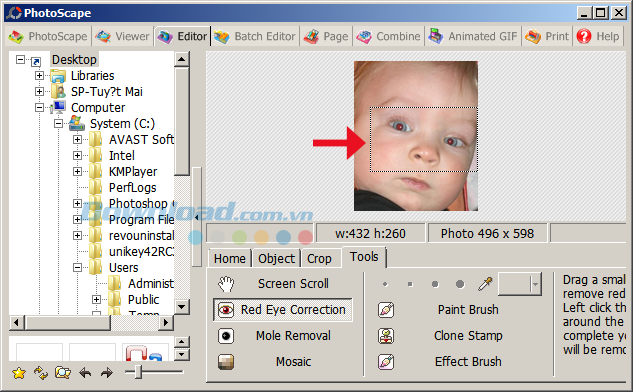This screenshot has width=633, height=392.
Task: Click tree scrollbar down arrow
Action: tap(182, 306)
